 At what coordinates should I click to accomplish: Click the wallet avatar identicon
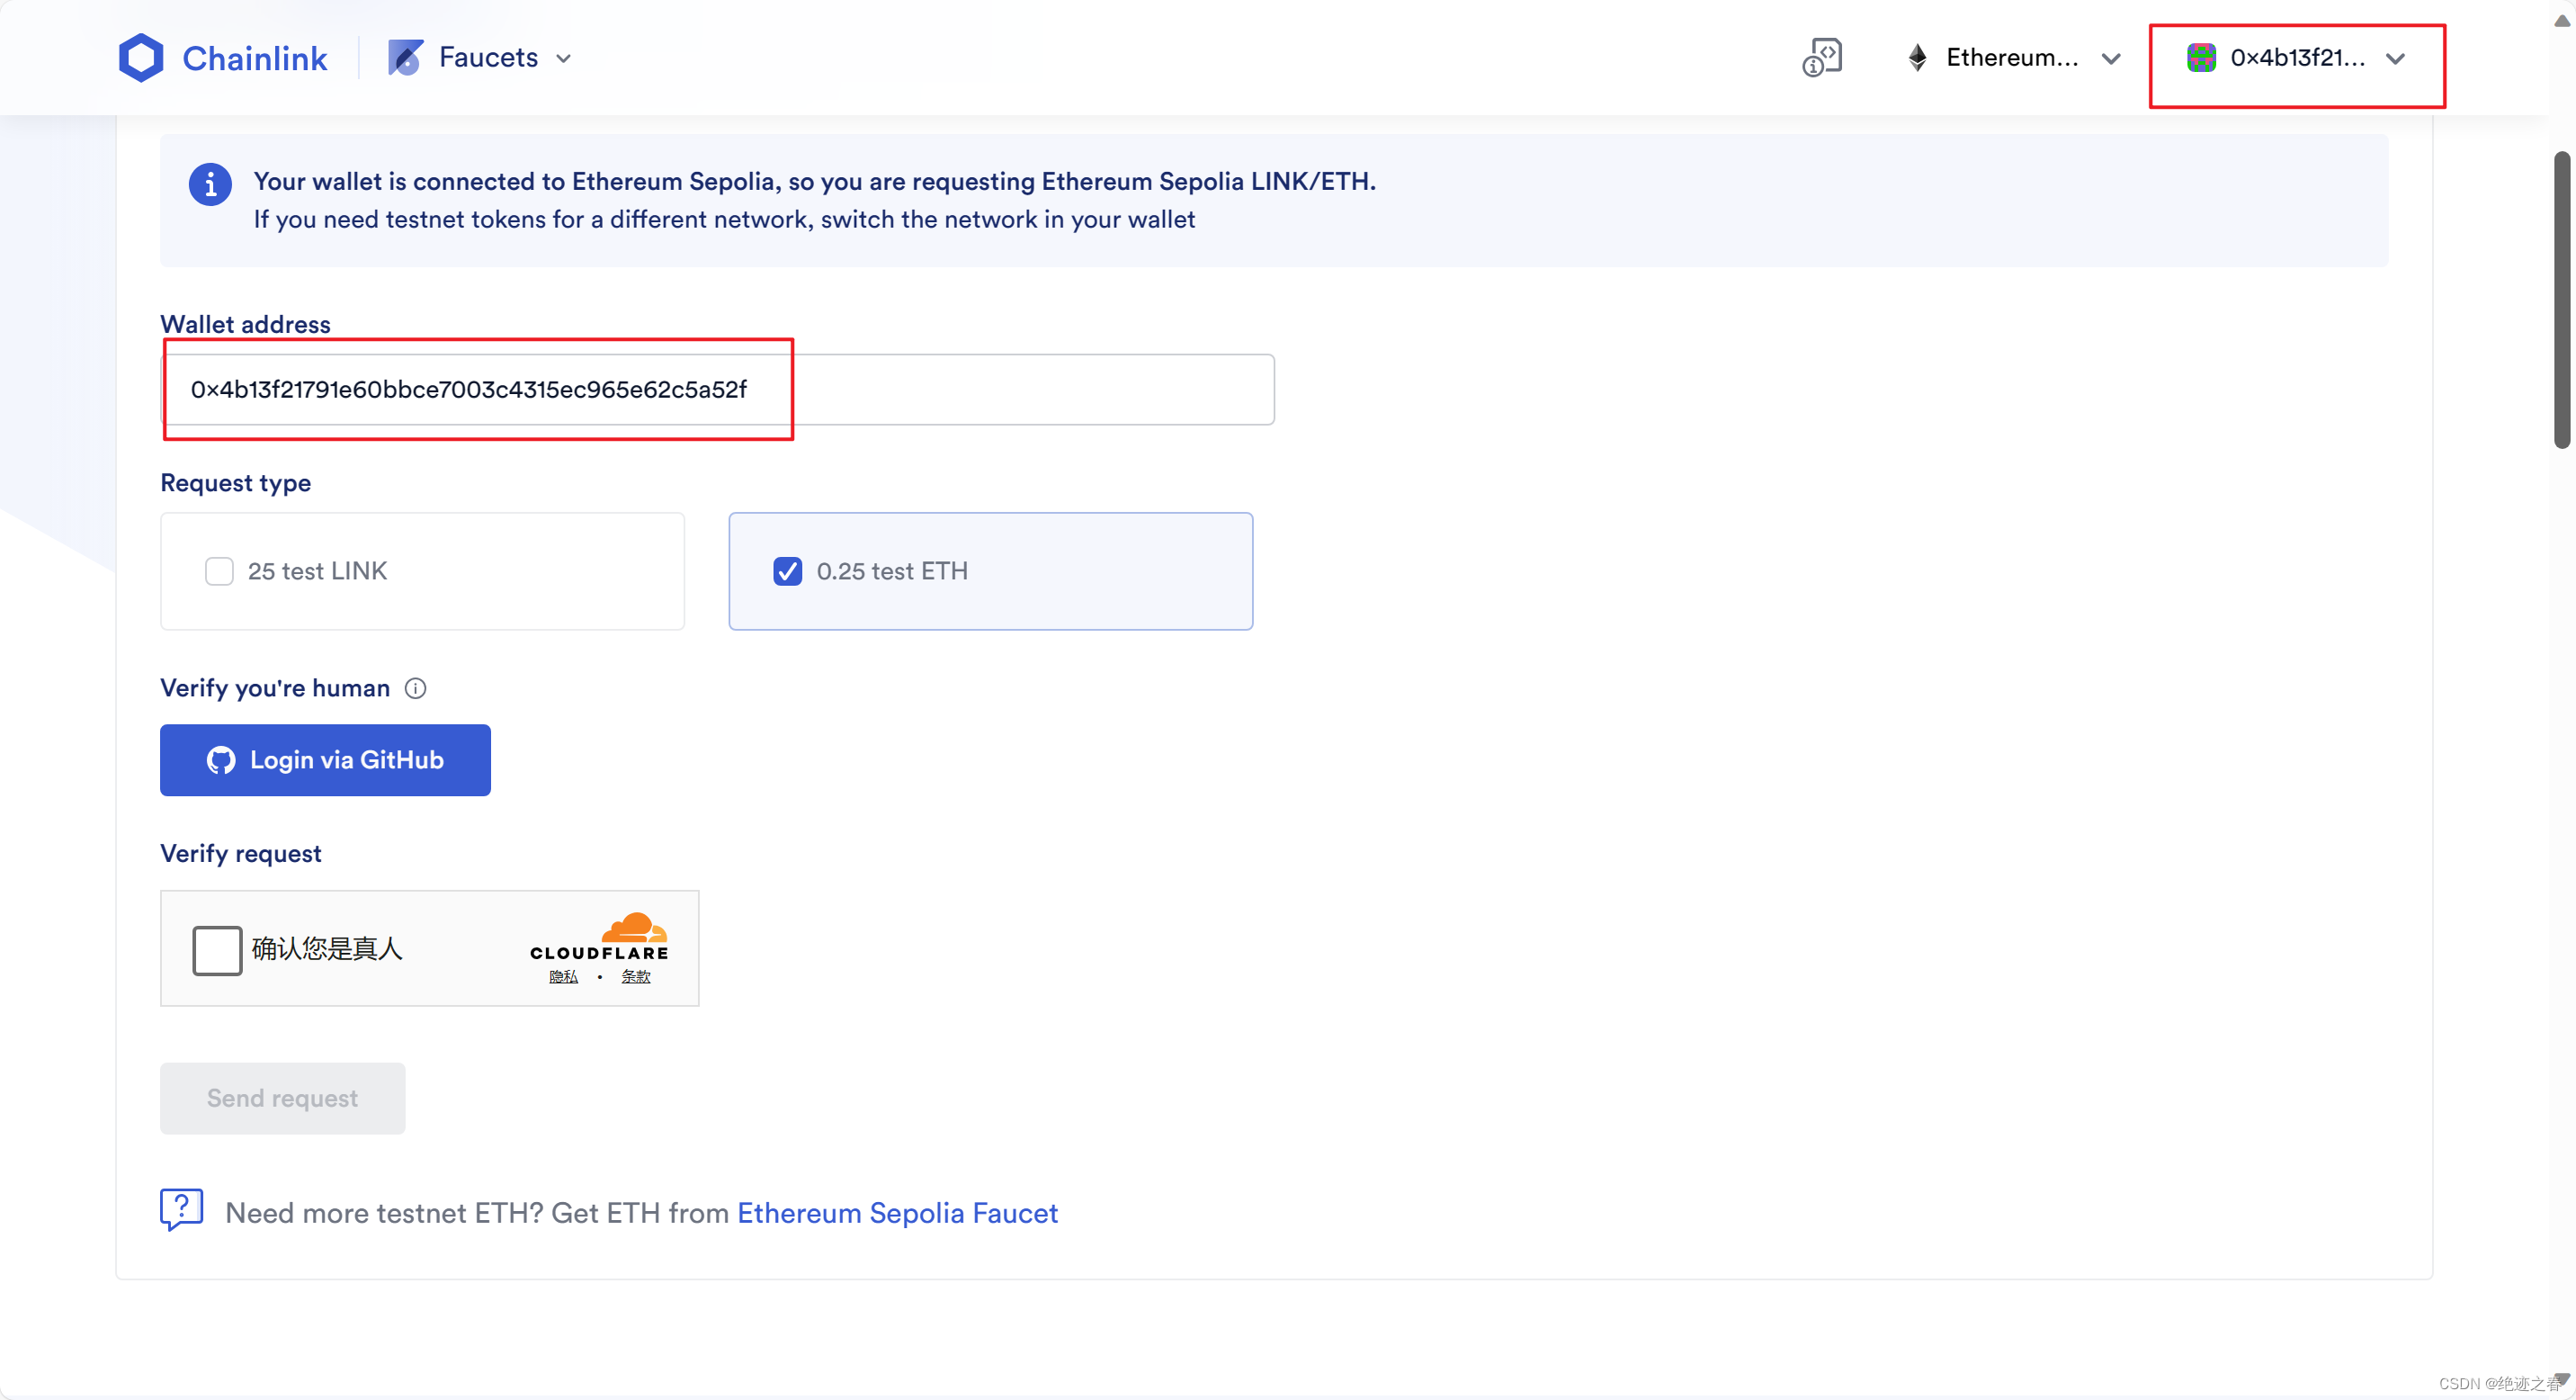pos(2201,58)
